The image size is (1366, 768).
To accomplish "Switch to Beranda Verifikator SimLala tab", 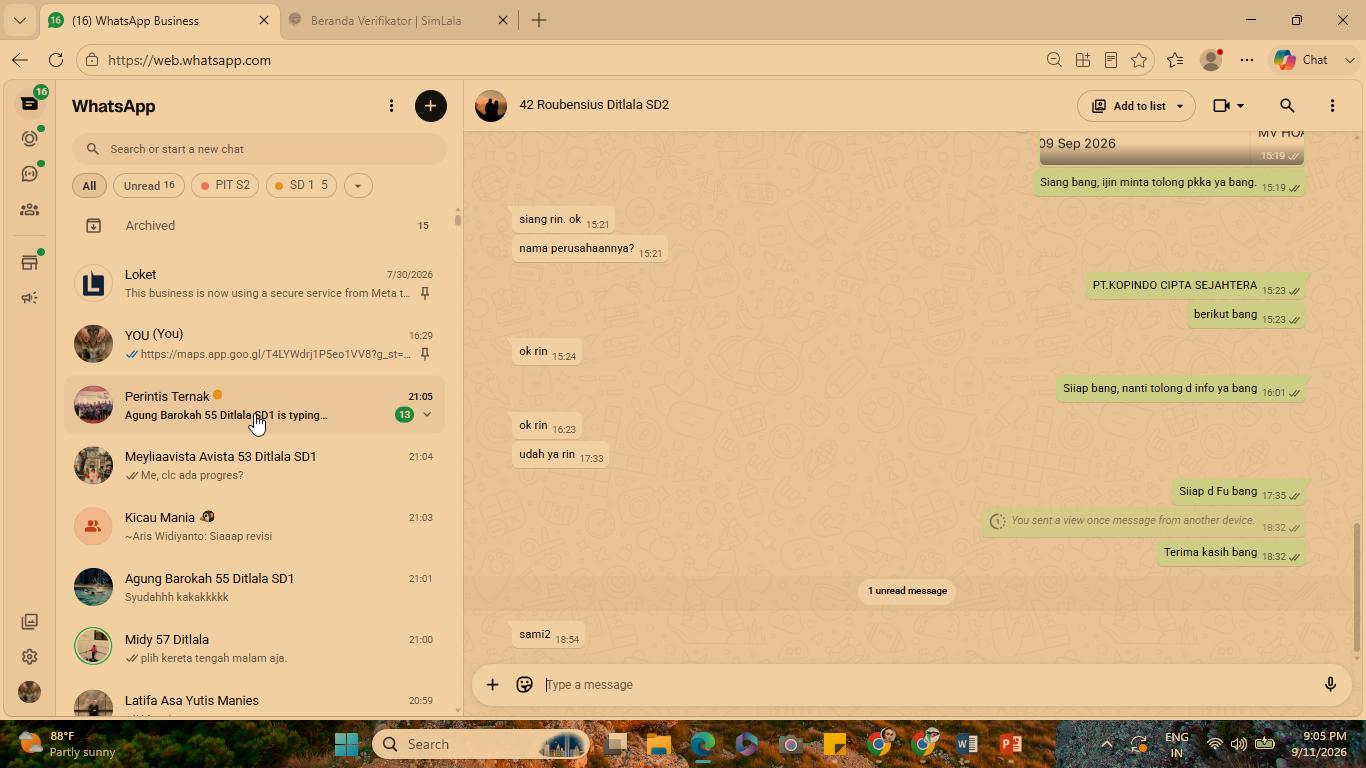I will 397,20.
